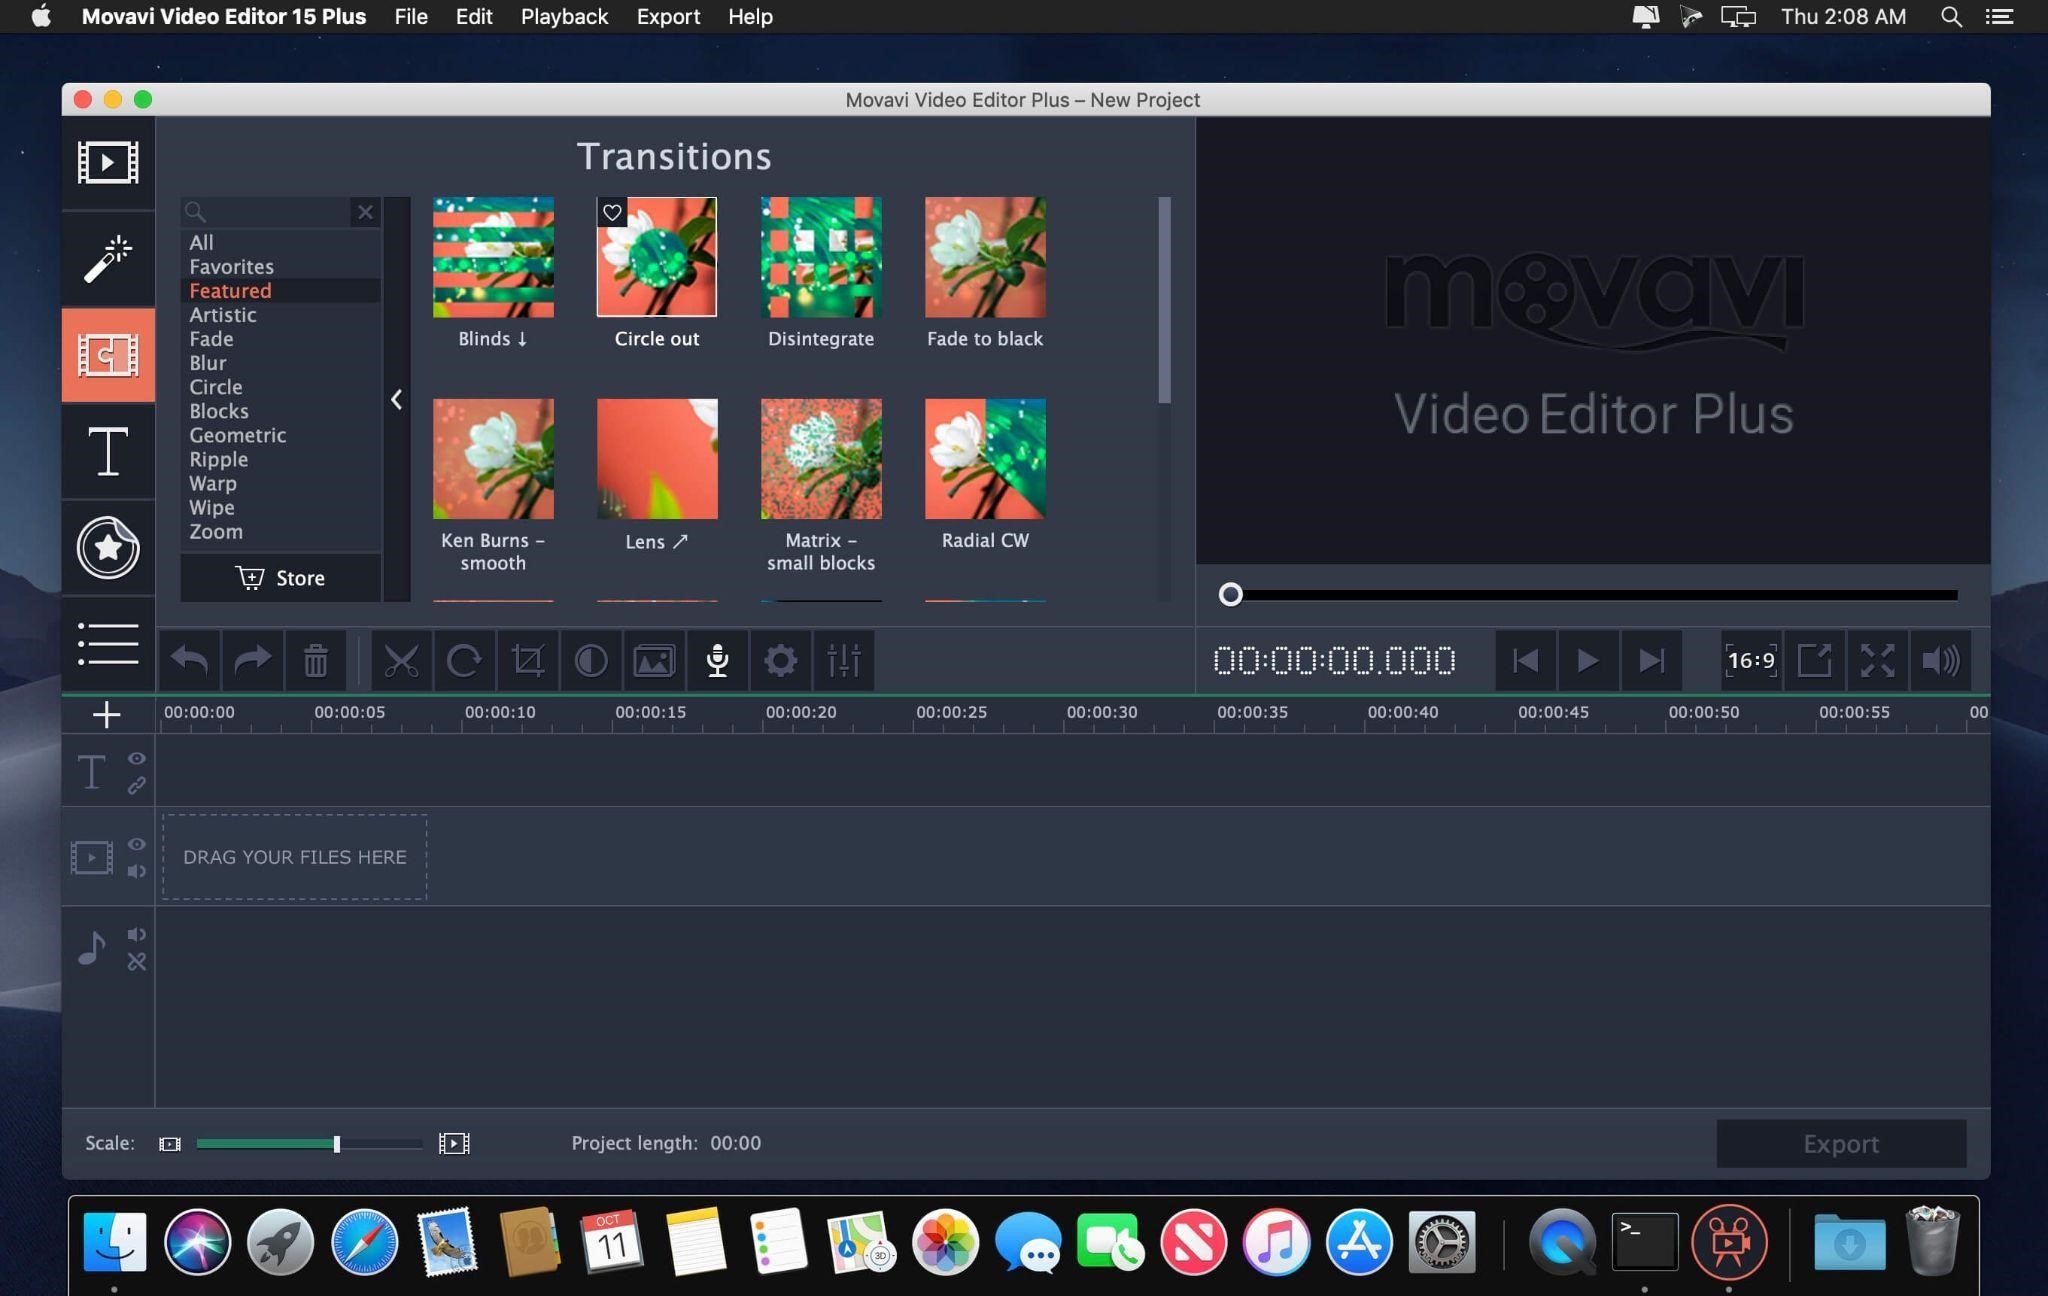
Task: Expand the Geometric transitions category
Action: [x=237, y=434]
